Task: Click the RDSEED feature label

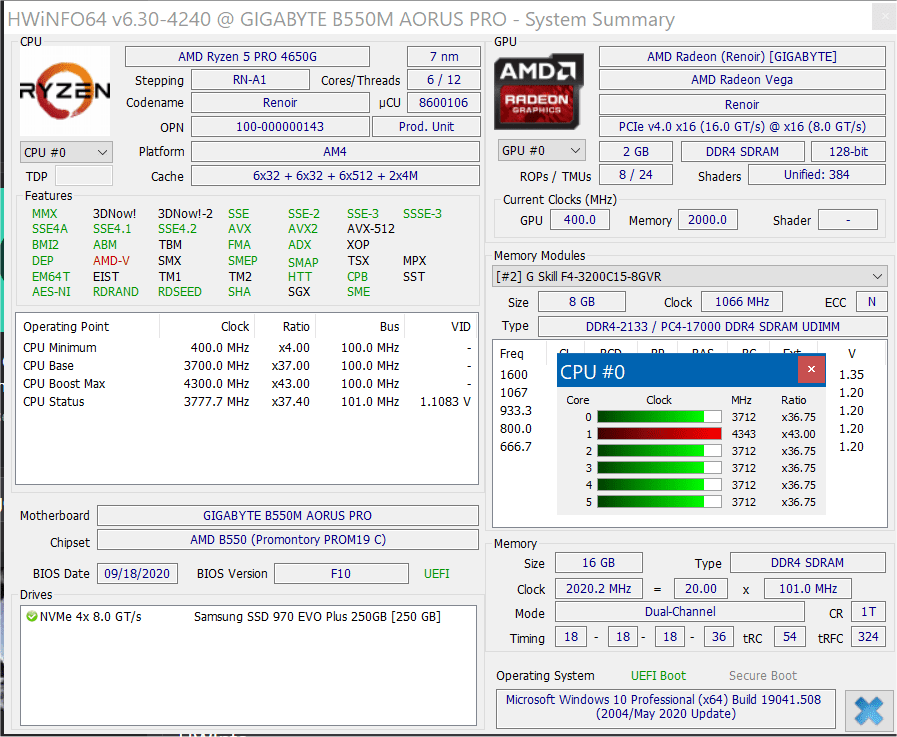Action: point(180,292)
